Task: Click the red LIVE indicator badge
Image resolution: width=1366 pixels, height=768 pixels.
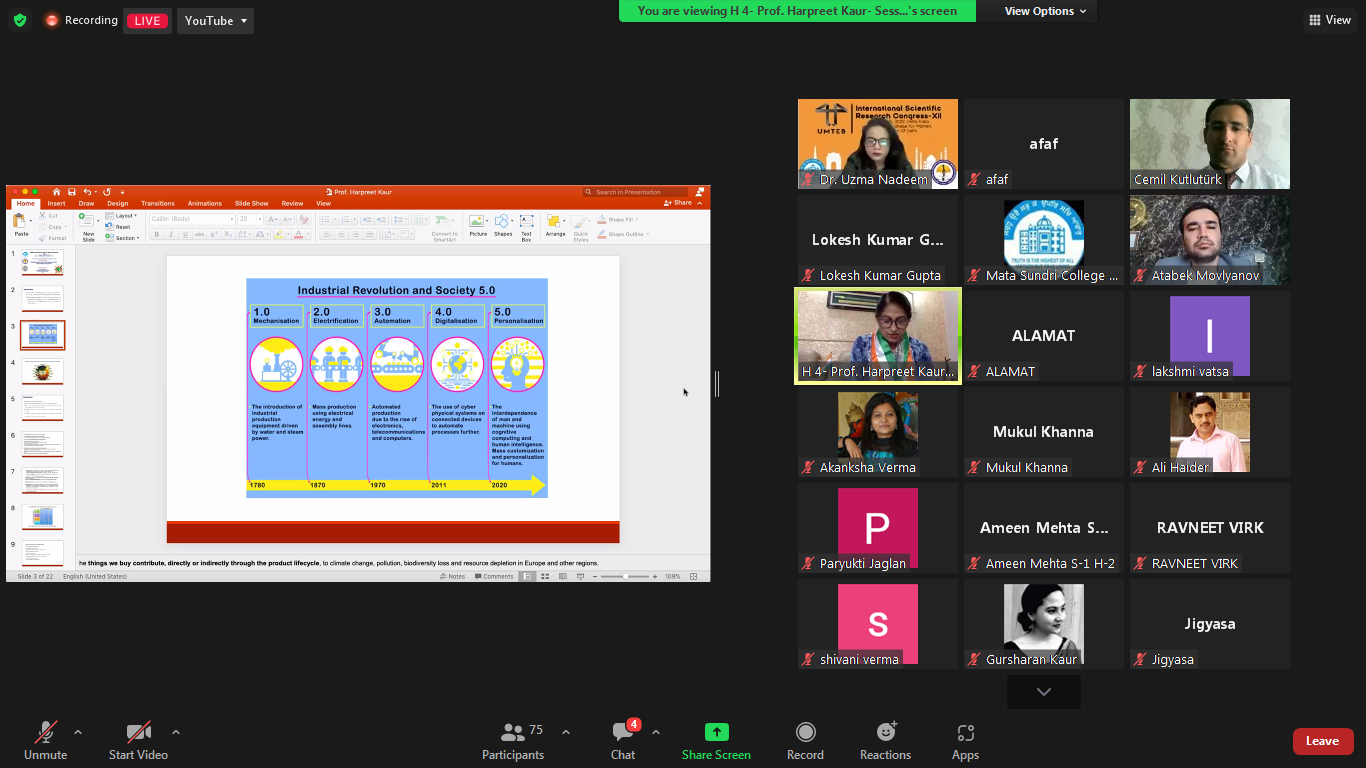Action: pos(147,21)
